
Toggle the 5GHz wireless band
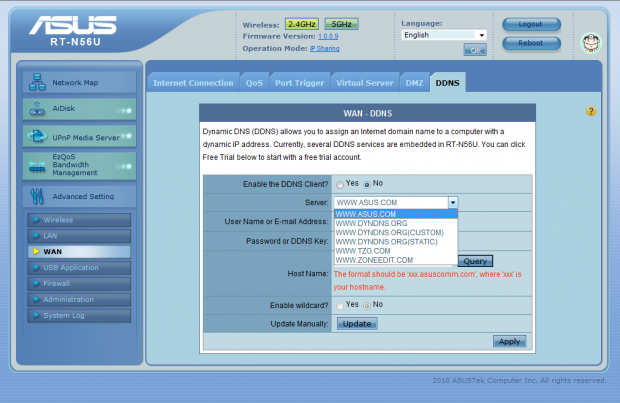pos(341,24)
